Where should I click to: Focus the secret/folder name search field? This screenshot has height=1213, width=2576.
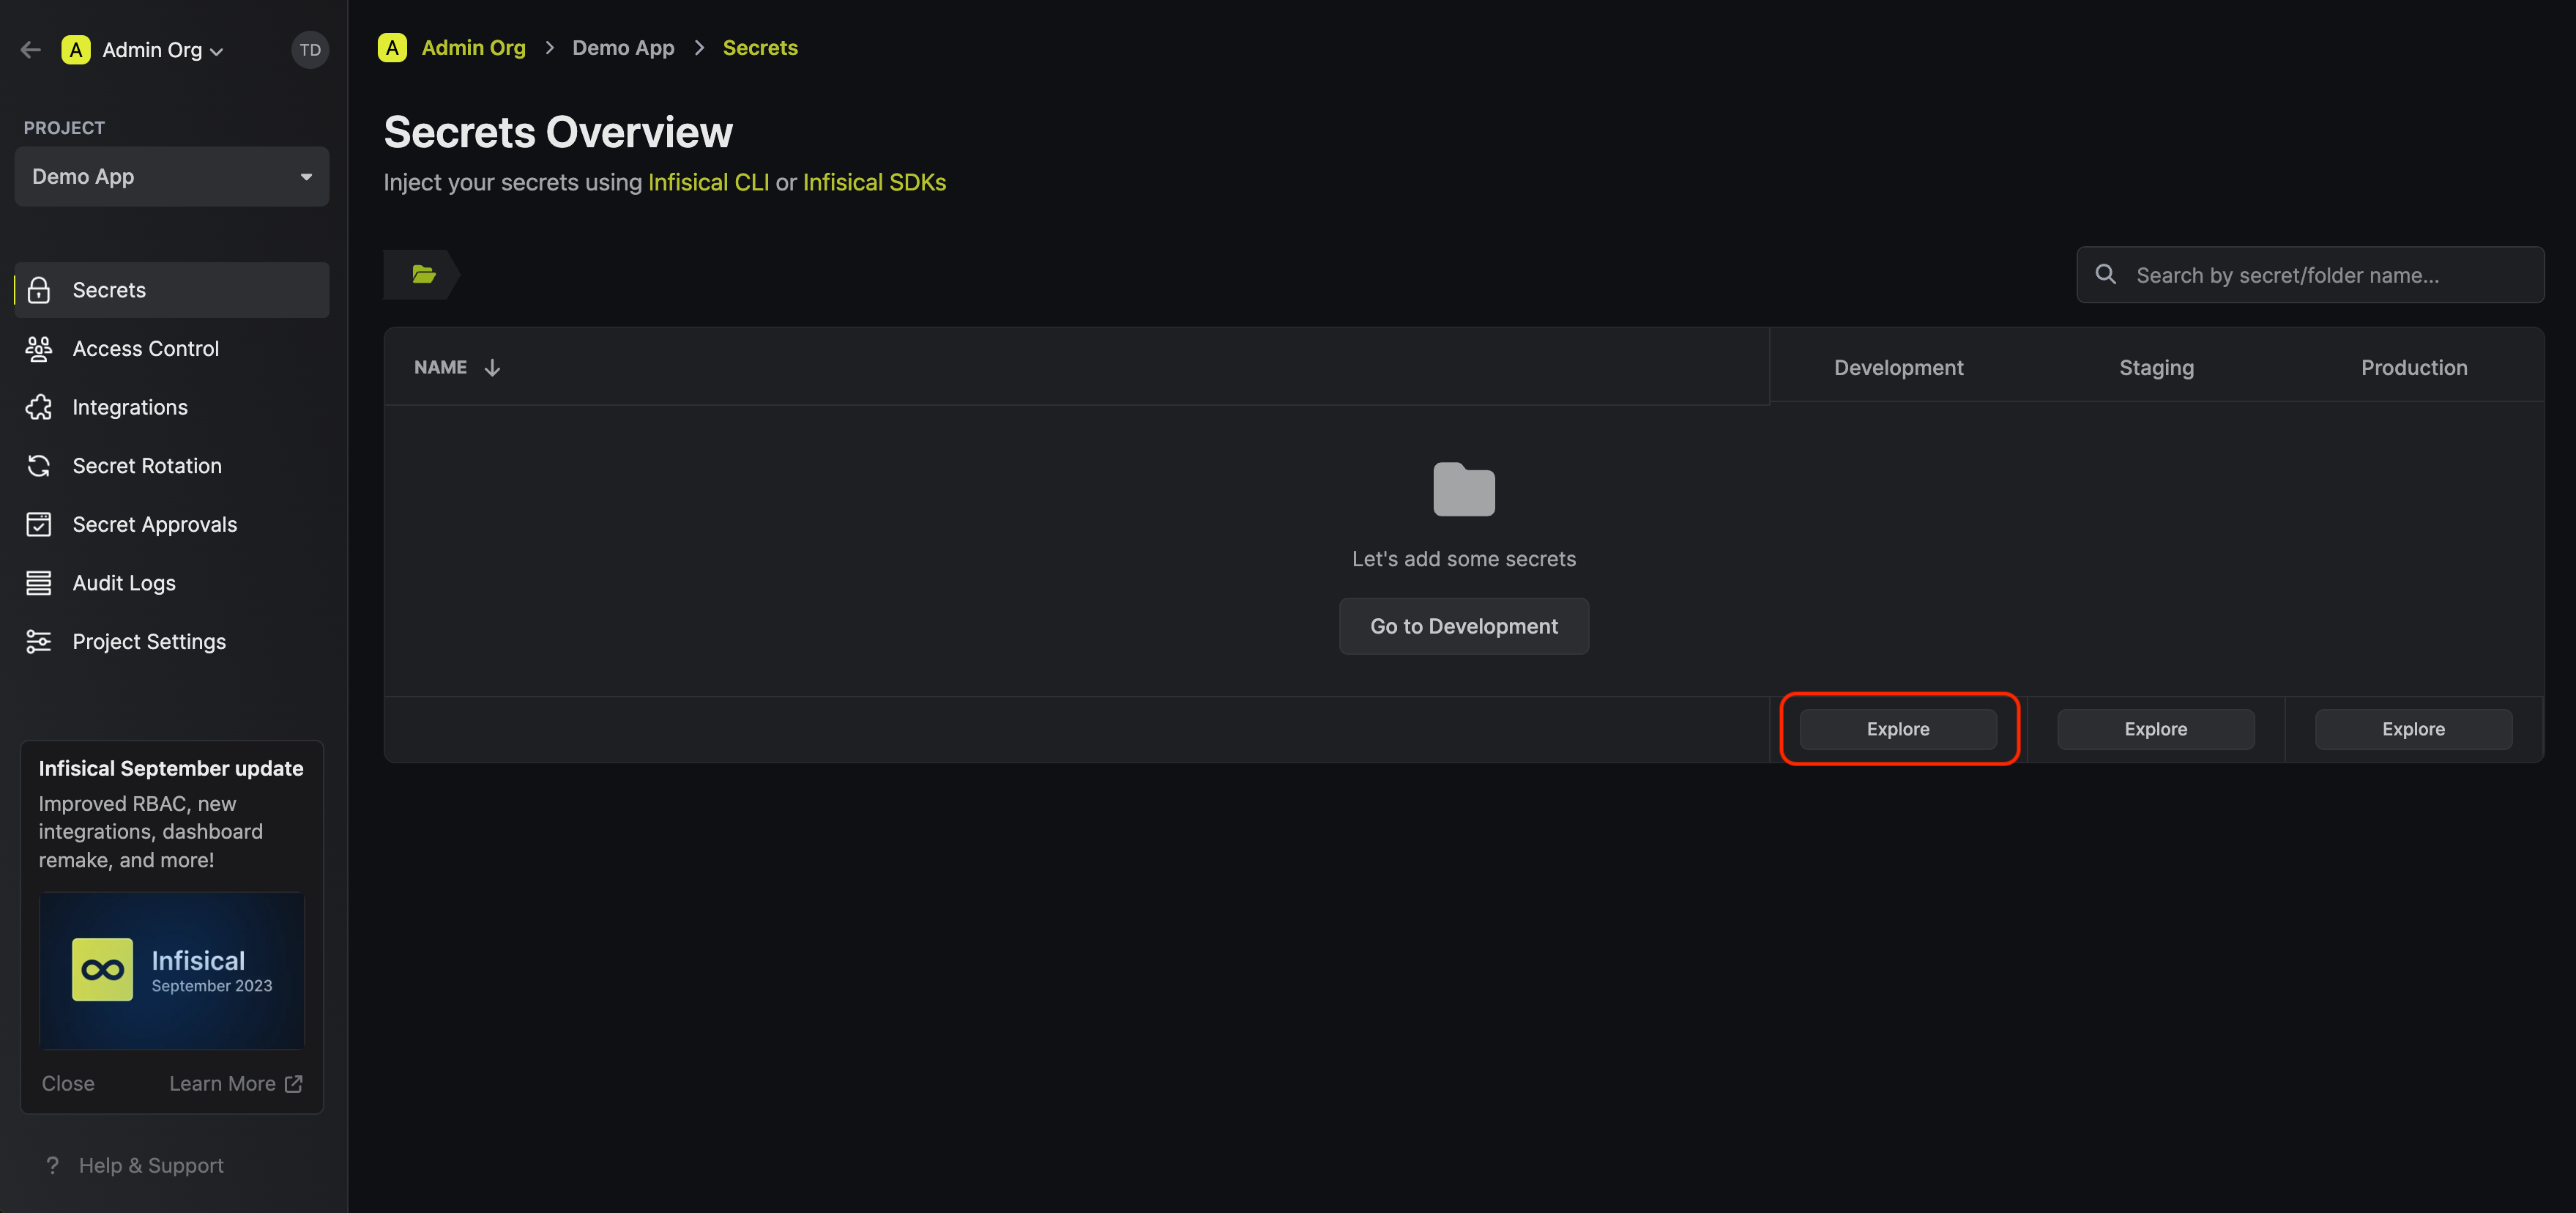2310,275
